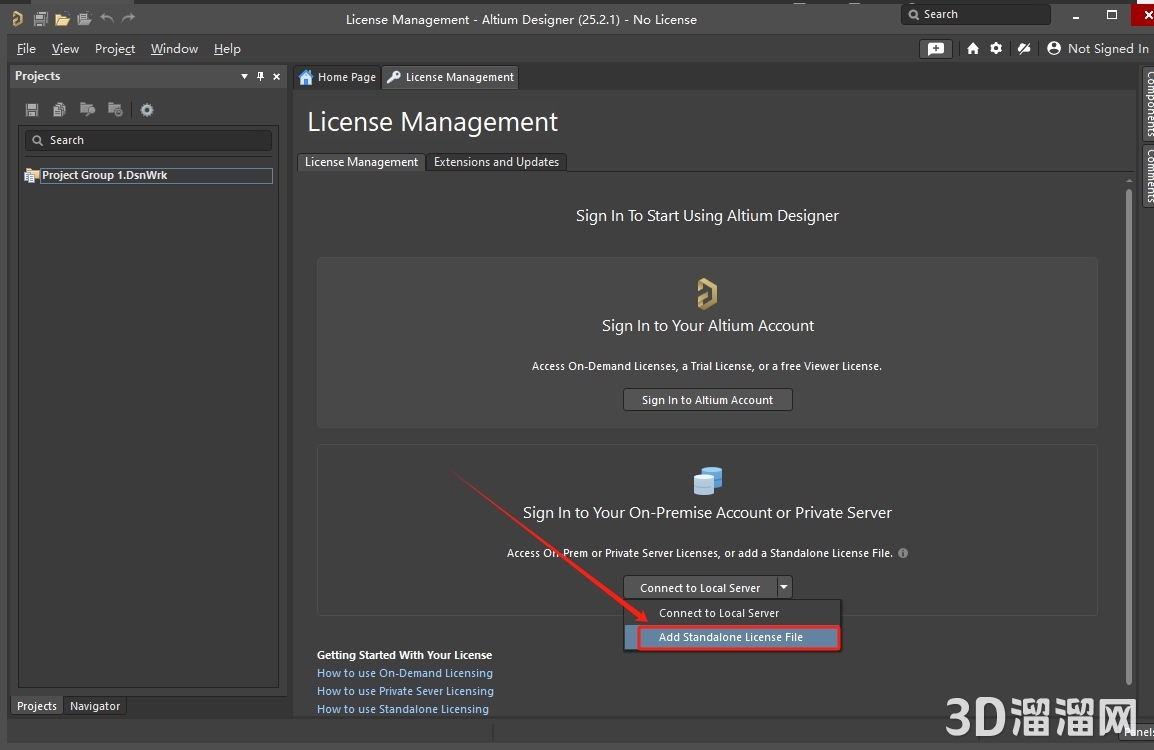Click the Undo arrow in title bar
1154x750 pixels.
107,18
